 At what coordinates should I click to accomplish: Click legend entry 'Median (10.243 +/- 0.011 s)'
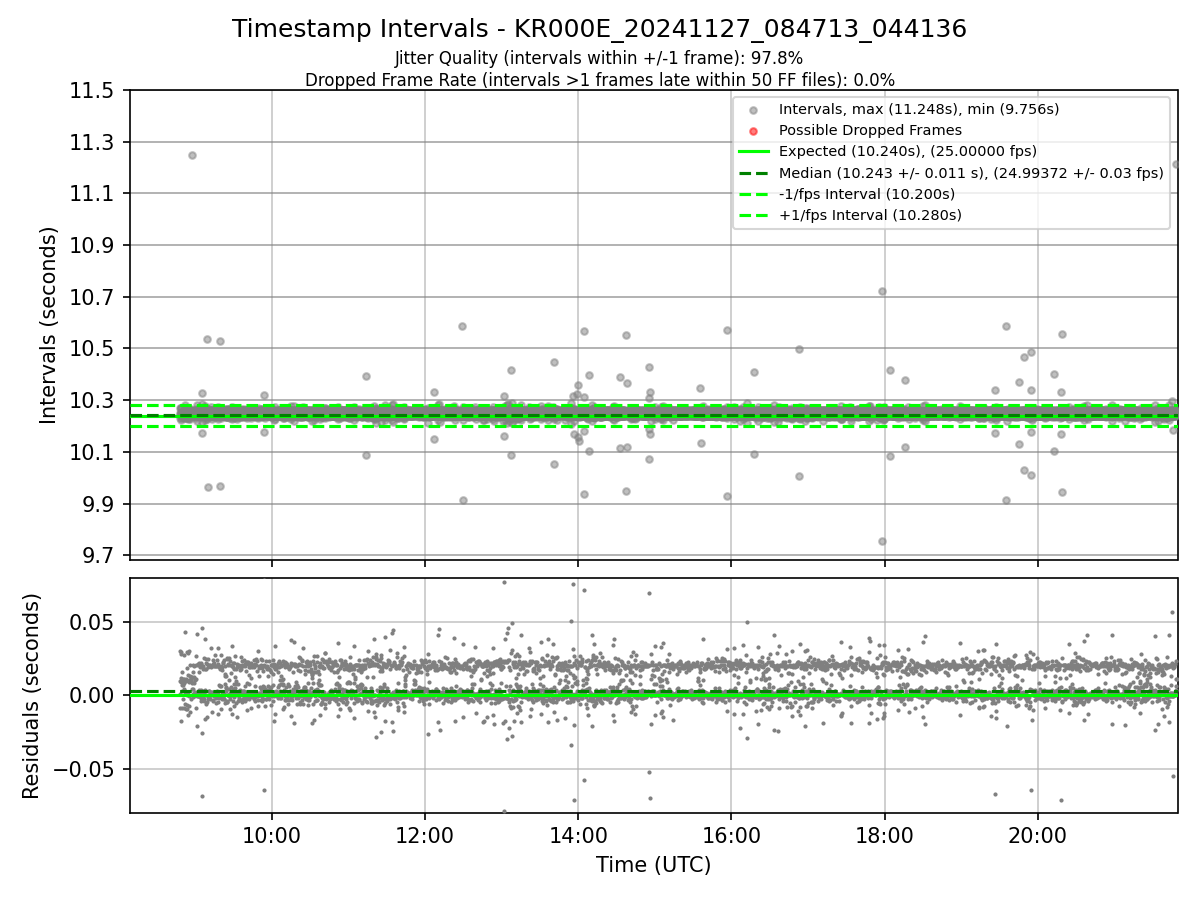coord(971,173)
